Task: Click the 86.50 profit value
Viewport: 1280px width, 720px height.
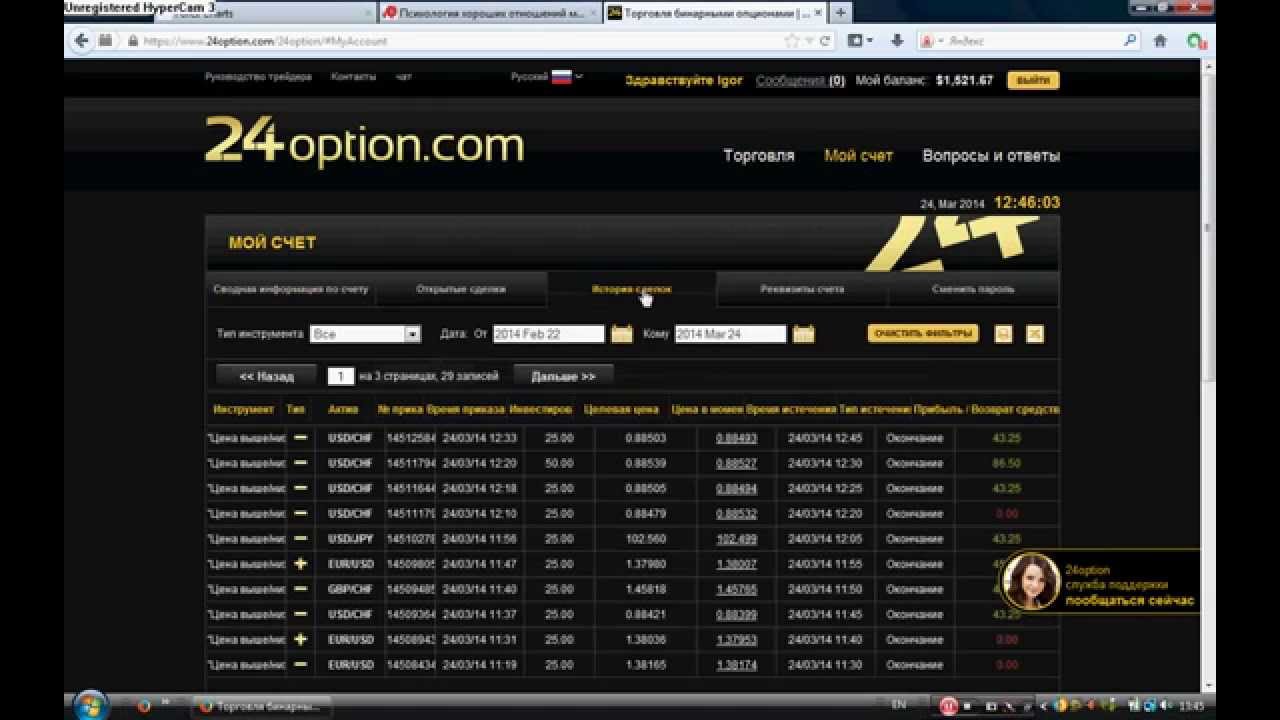Action: click(1006, 463)
